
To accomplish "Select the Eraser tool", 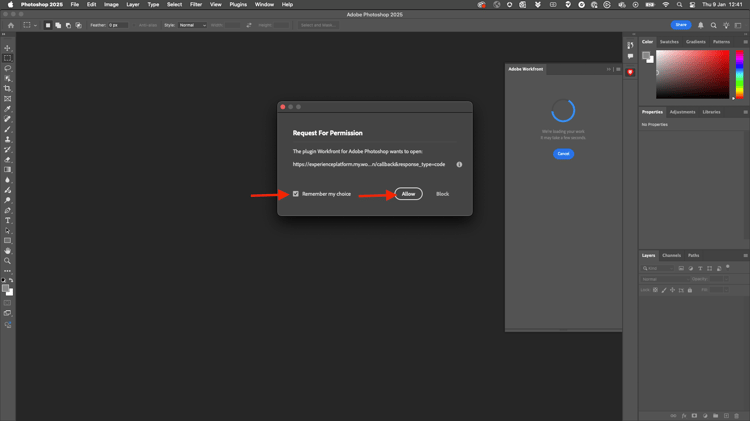I will pyautogui.click(x=7, y=159).
